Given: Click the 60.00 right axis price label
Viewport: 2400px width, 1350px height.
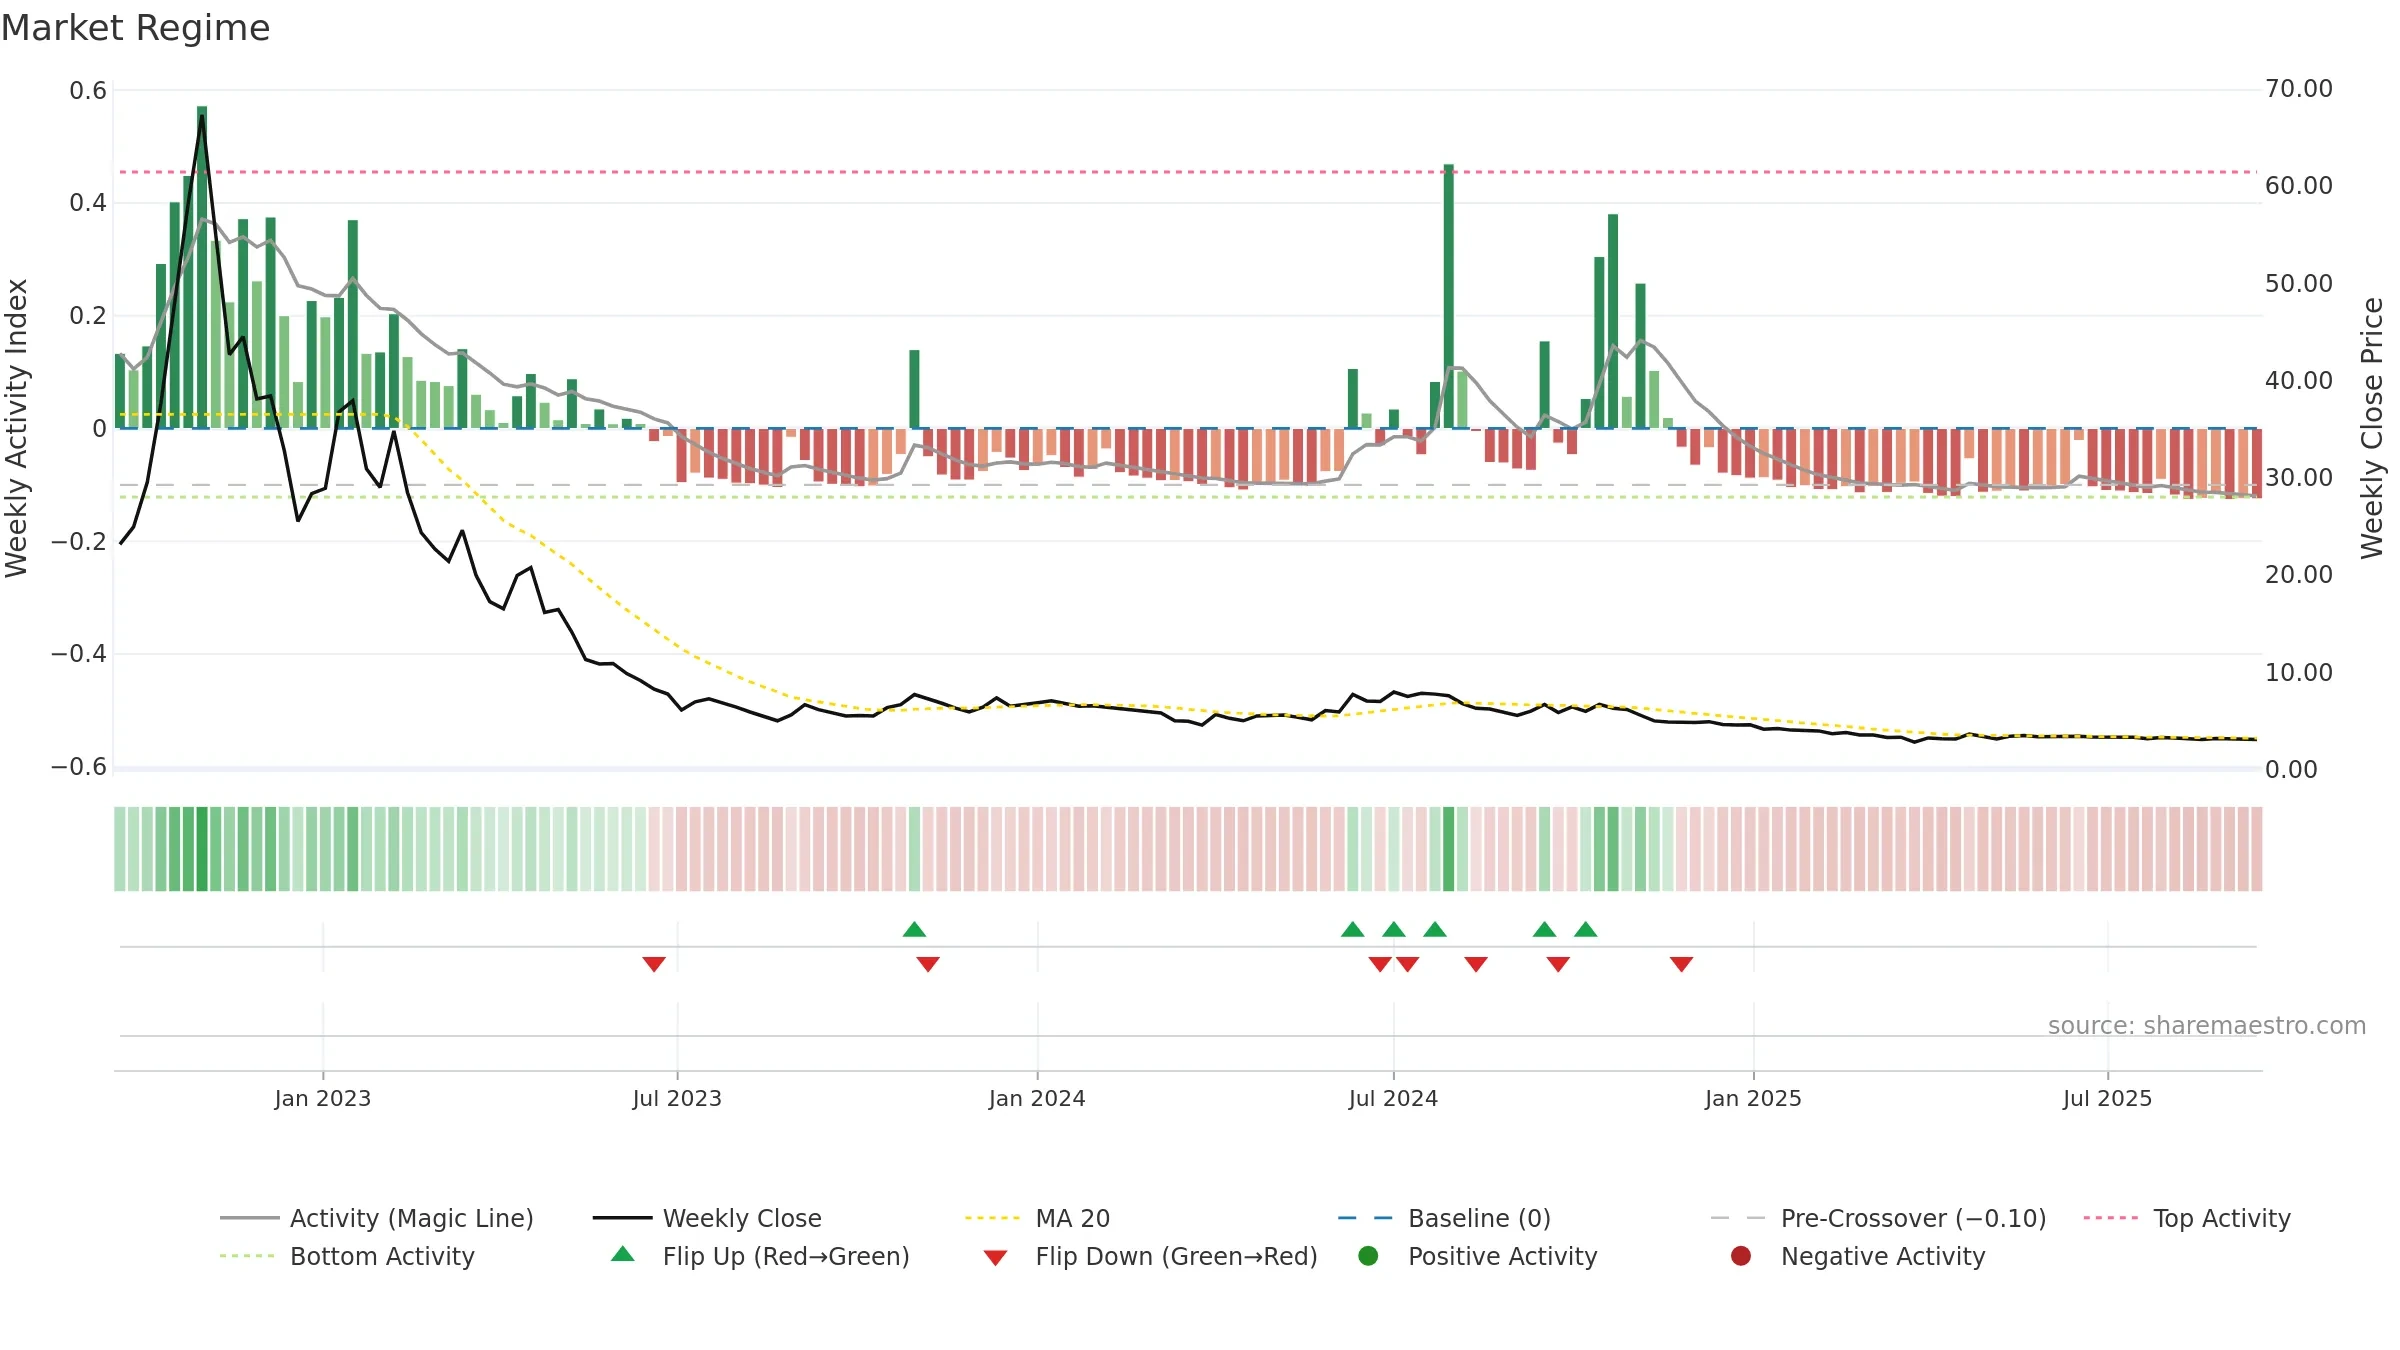Looking at the screenshot, I should coord(2299,186).
